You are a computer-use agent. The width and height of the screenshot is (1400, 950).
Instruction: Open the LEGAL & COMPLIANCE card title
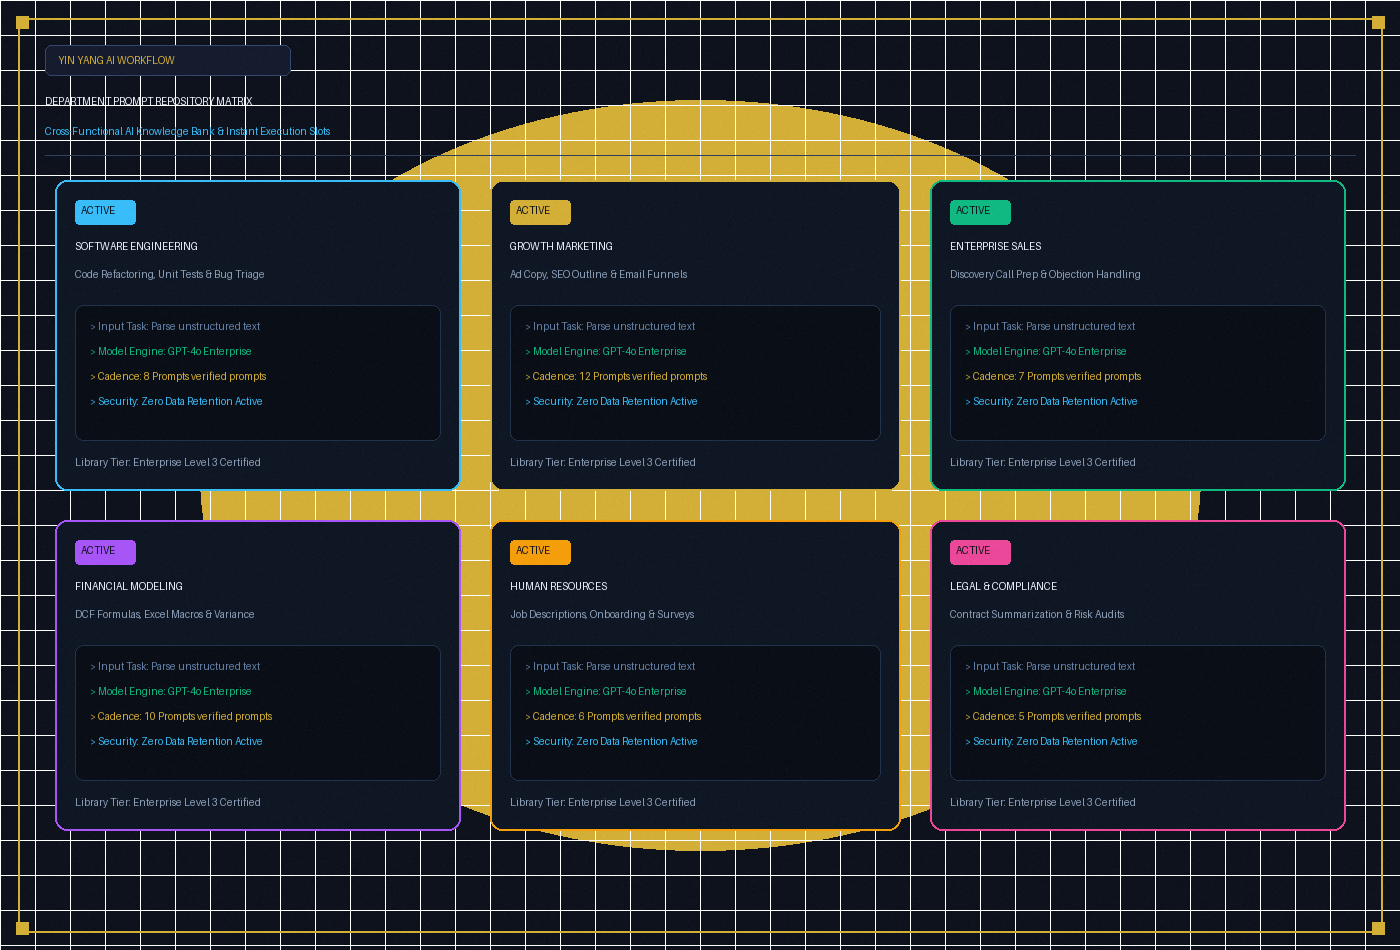[1004, 587]
